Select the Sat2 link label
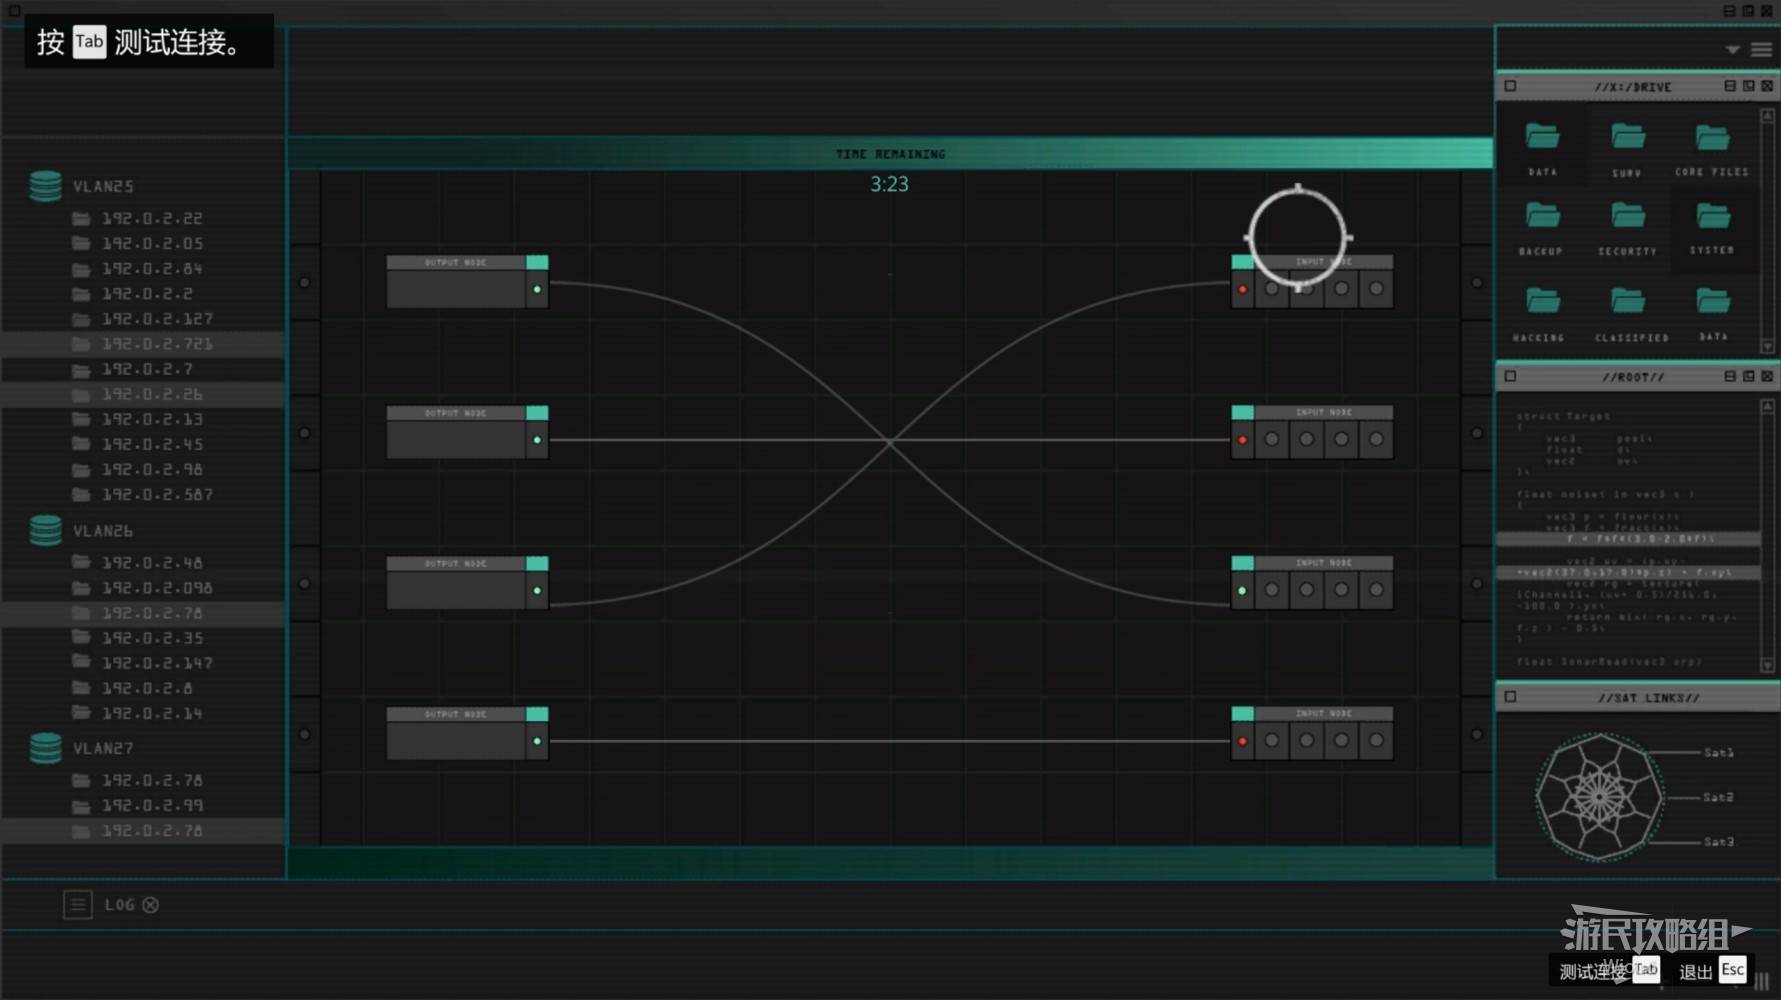 click(1719, 797)
